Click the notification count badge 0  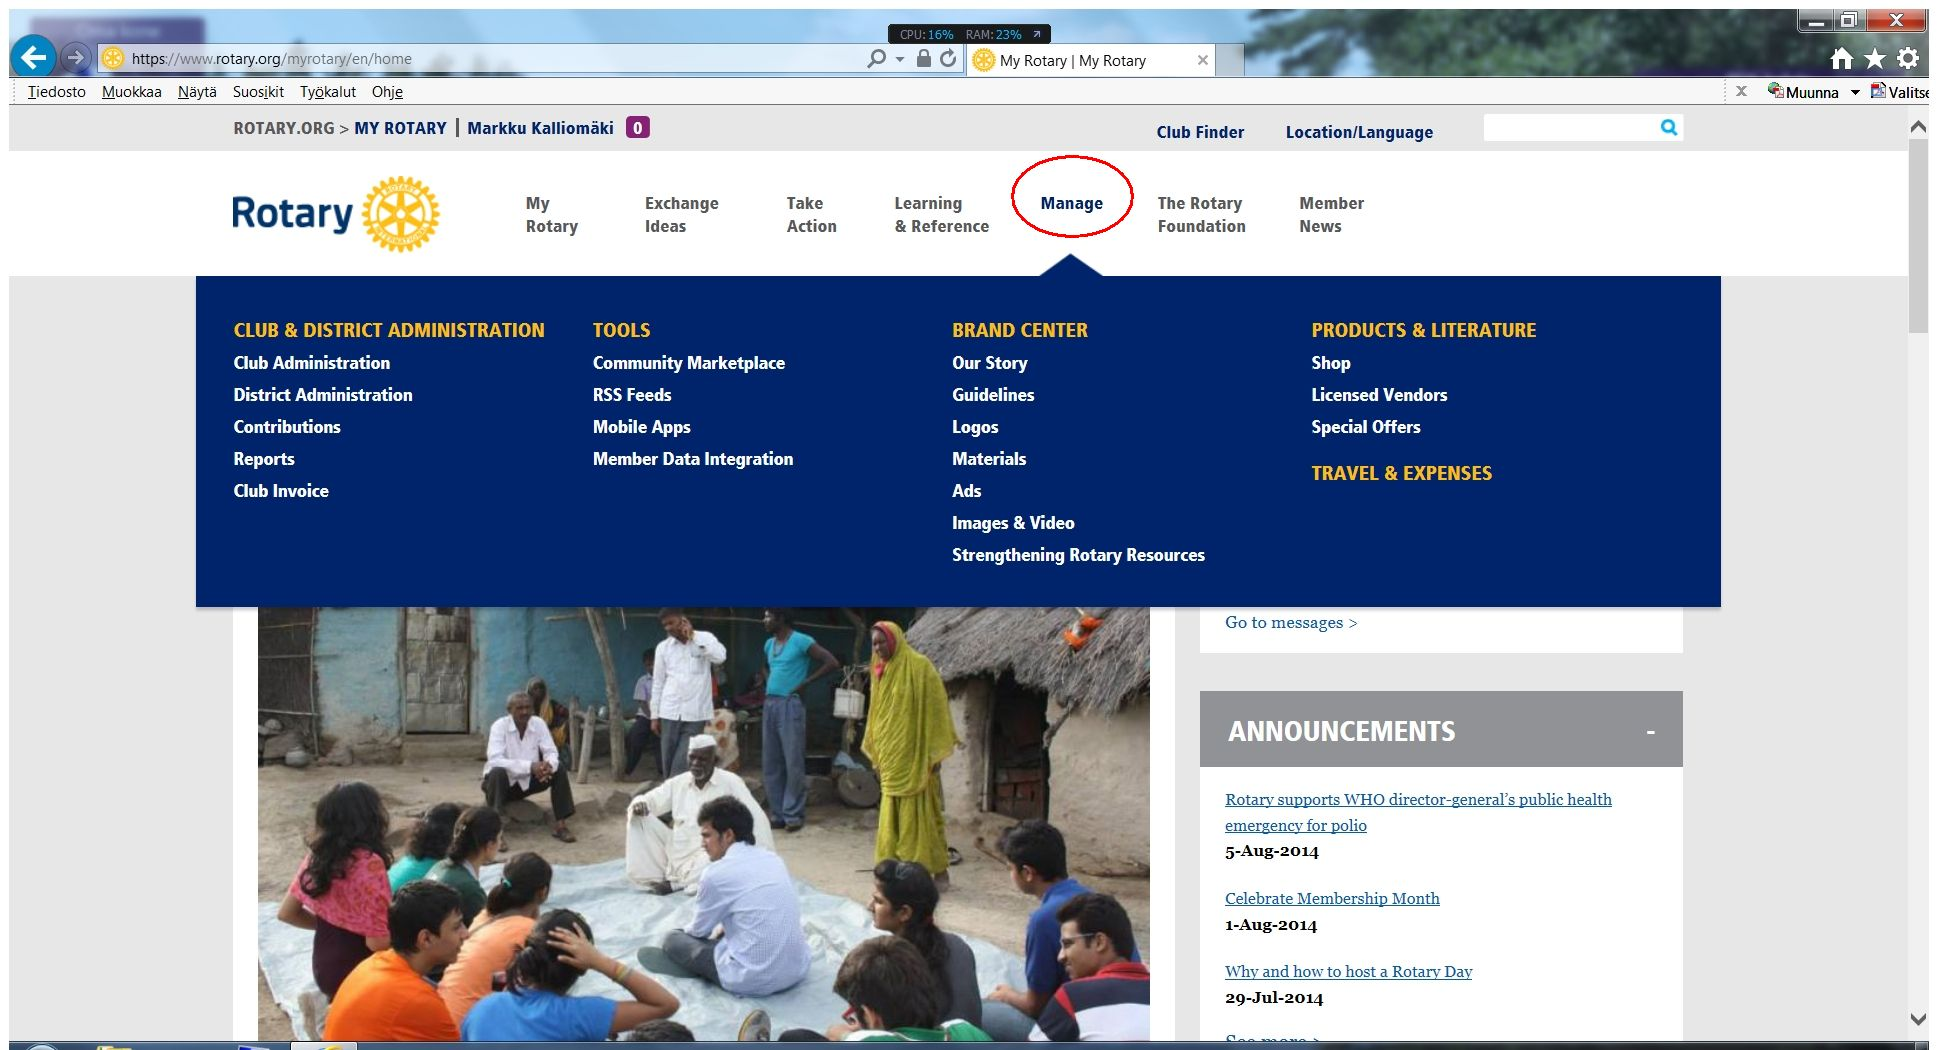(637, 128)
